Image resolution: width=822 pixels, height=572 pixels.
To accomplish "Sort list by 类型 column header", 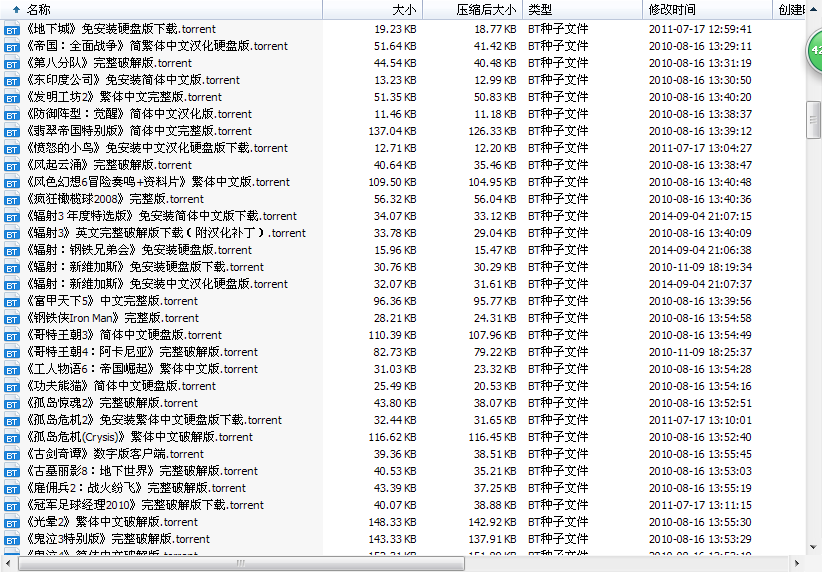I will click(582, 9).
